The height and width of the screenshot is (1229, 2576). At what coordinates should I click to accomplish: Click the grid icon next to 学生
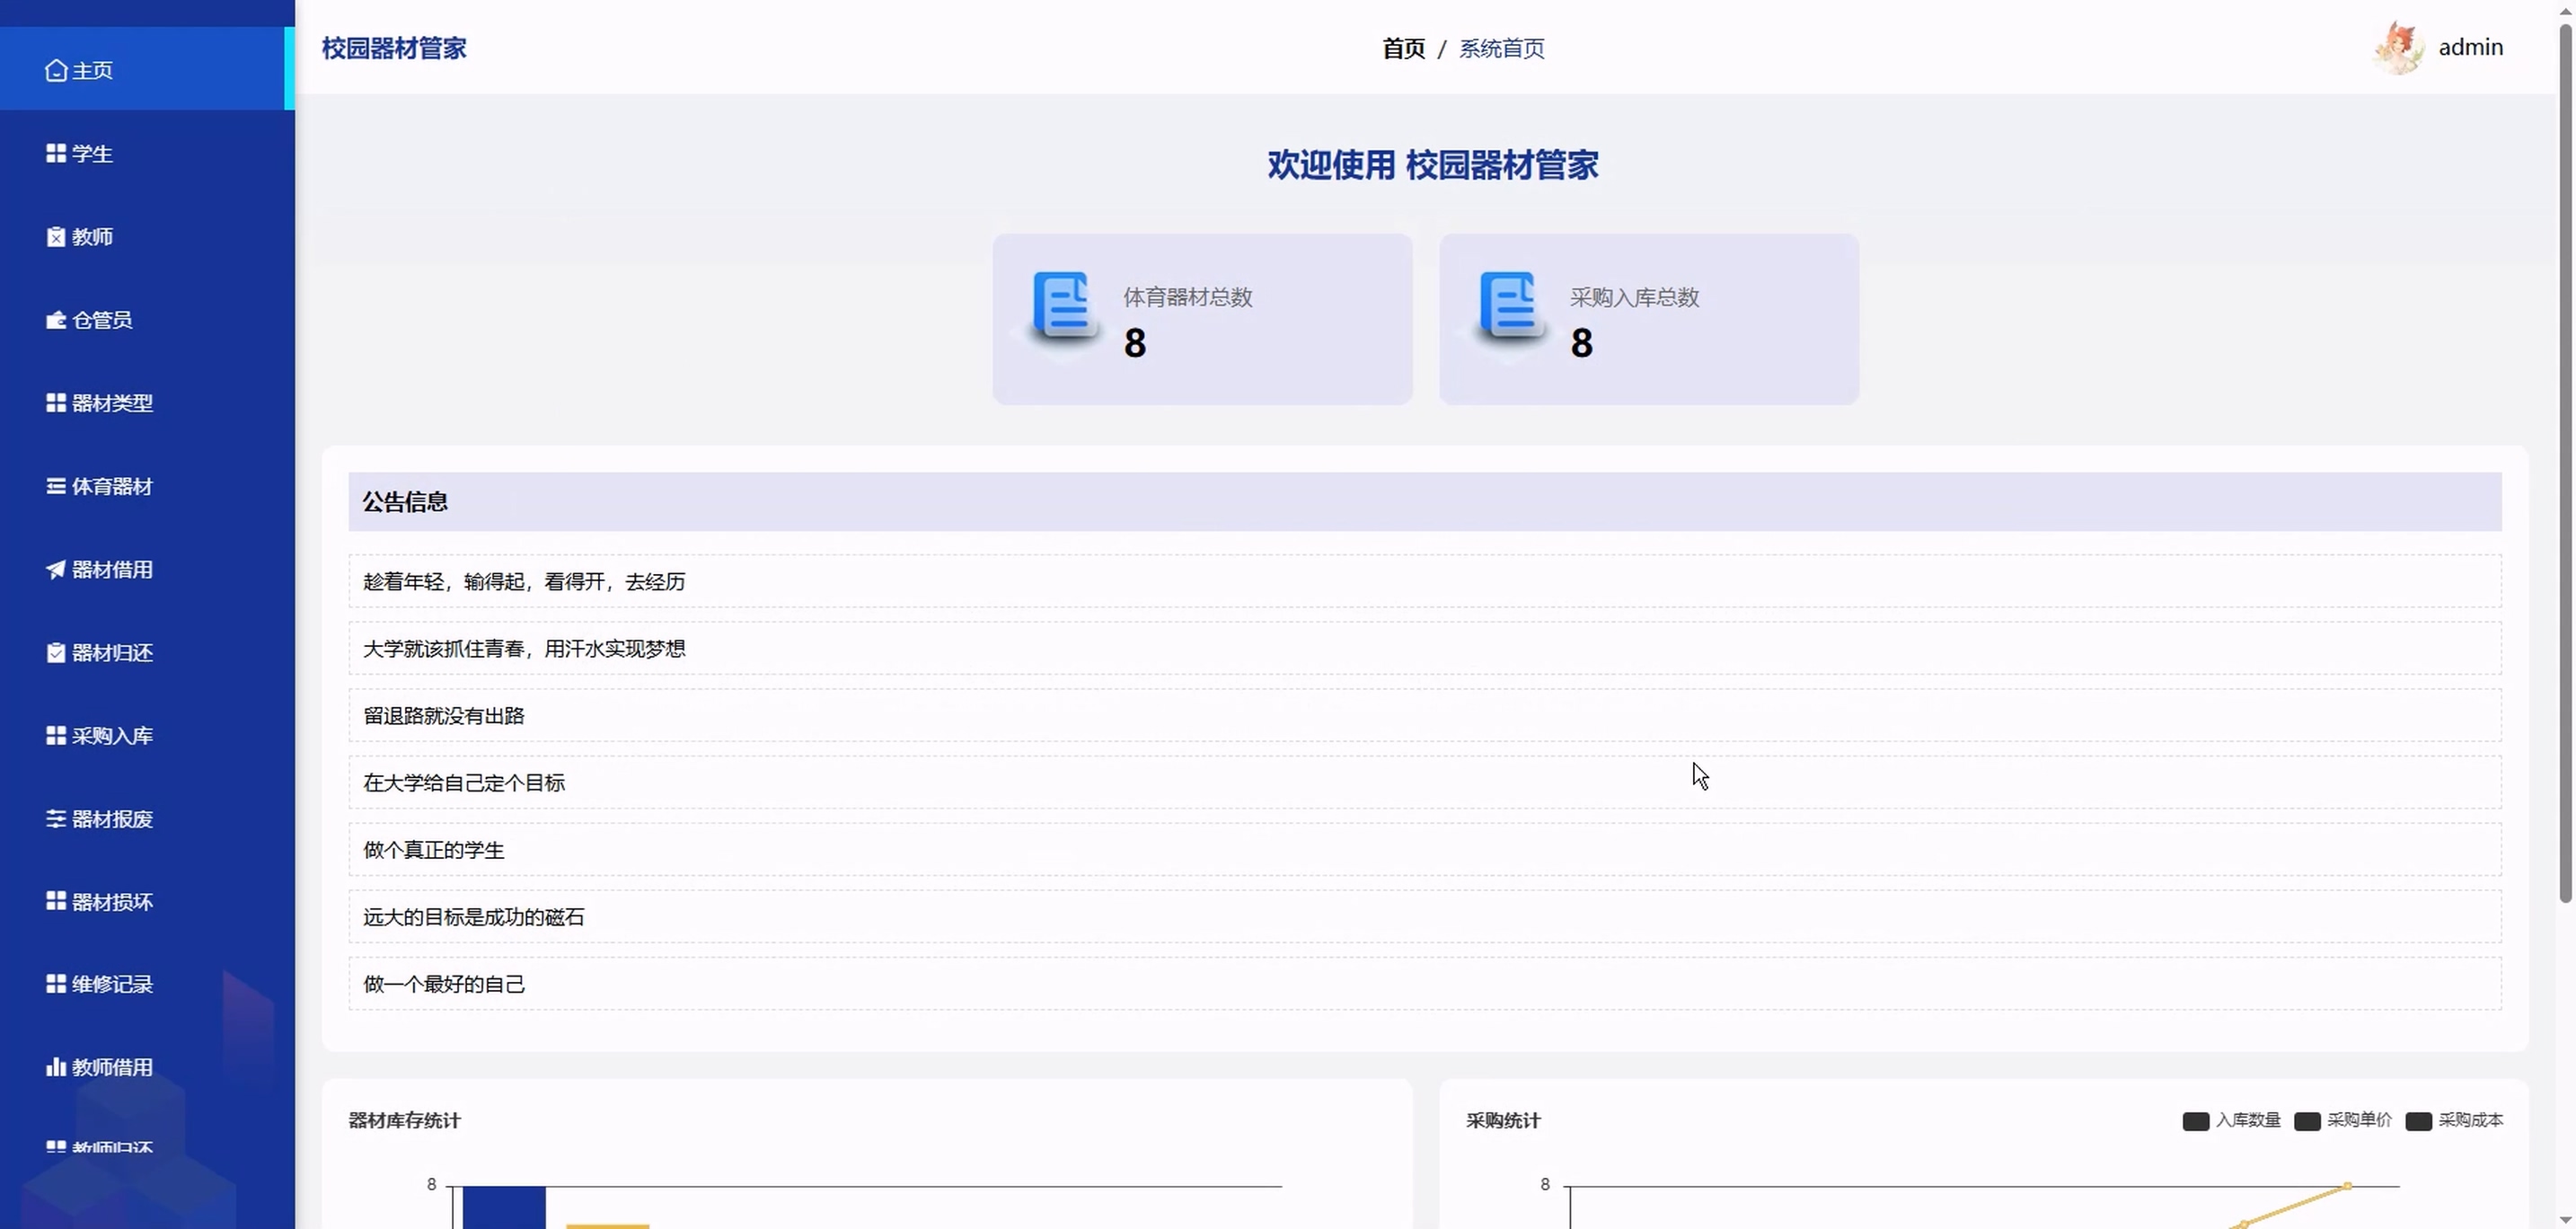pos(56,153)
